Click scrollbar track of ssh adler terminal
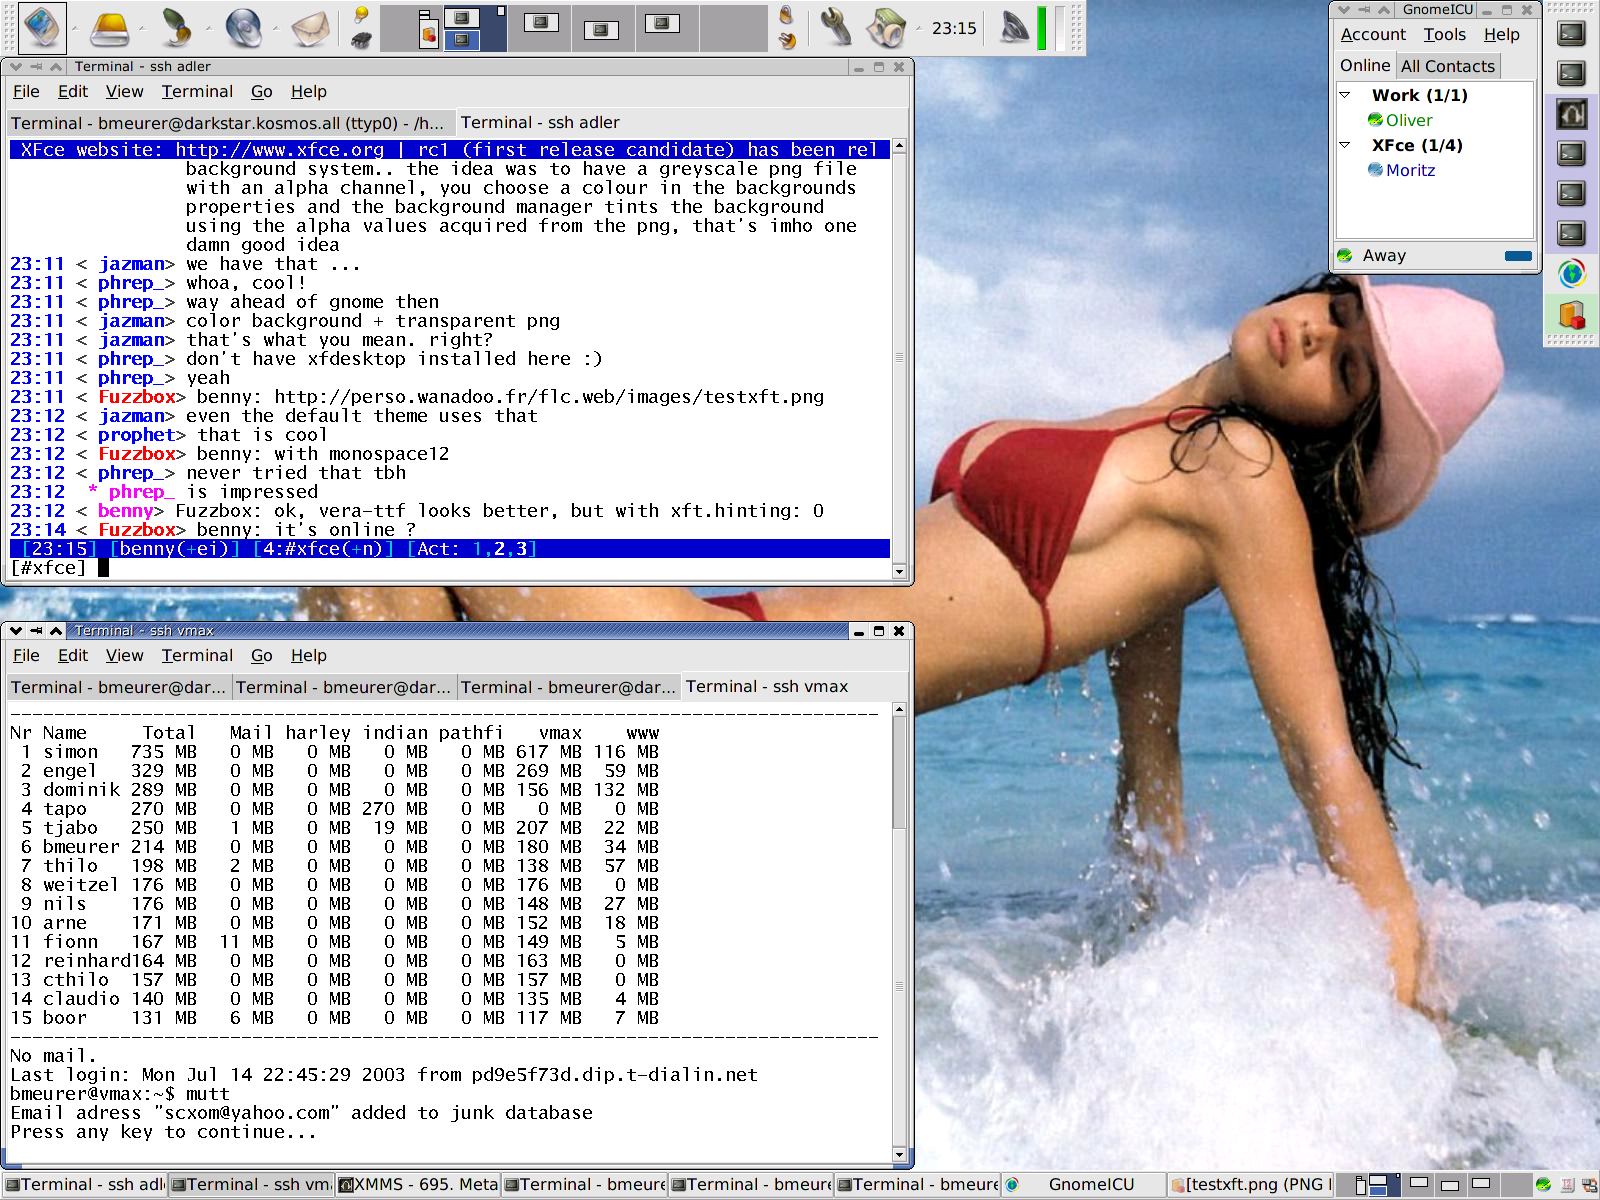The height and width of the screenshot is (1200, 1600). point(900,360)
